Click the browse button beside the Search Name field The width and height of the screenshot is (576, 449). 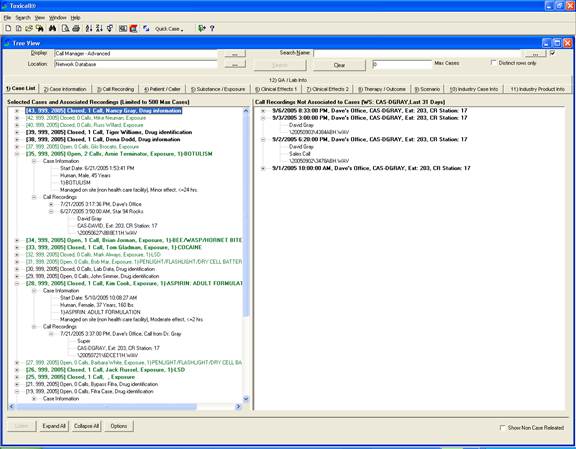click(535, 54)
